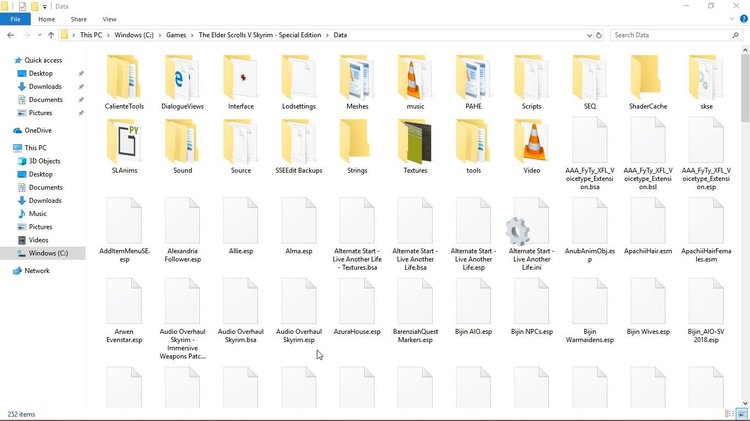
Task: Select Alternate Start - Live Another Life.ini file
Action: click(x=531, y=234)
